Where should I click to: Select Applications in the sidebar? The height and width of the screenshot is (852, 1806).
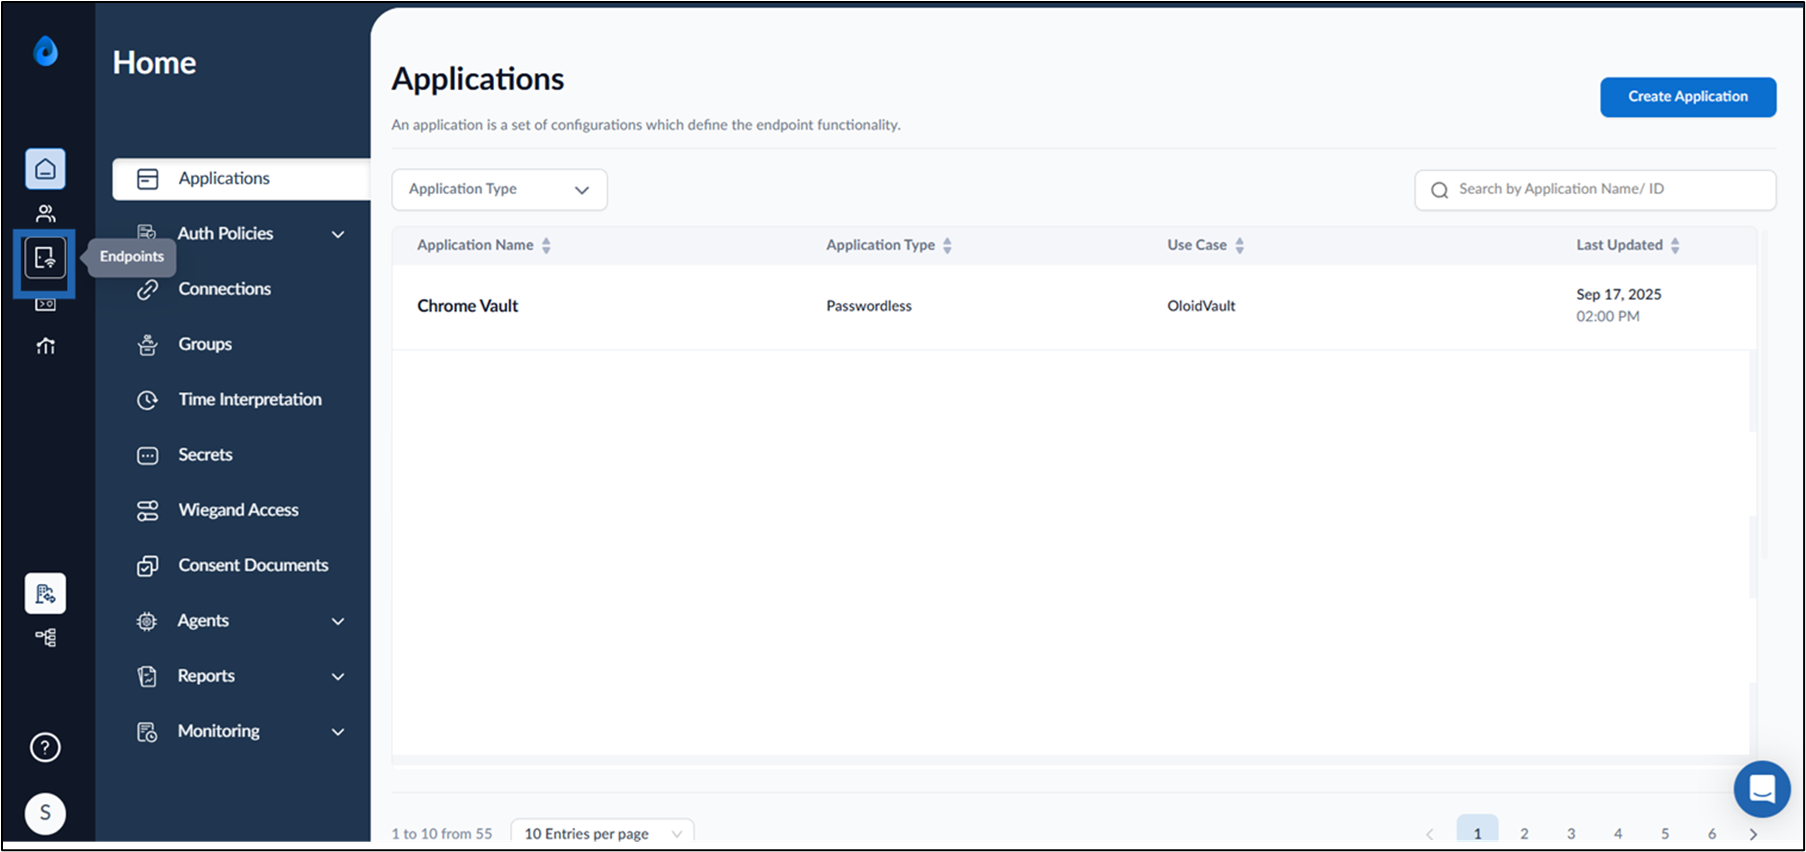point(241,179)
